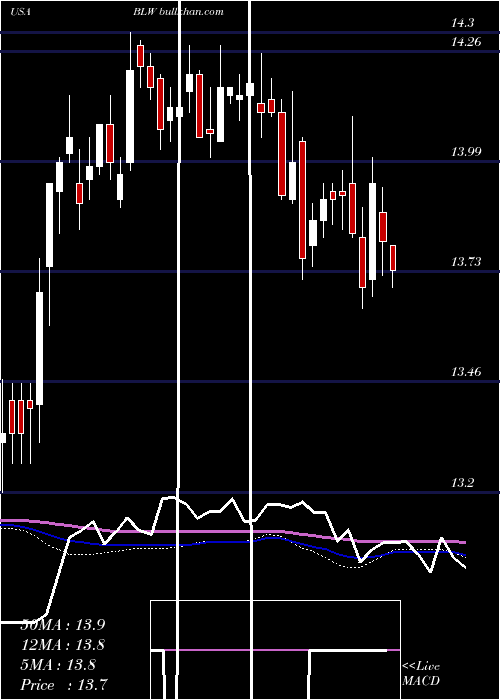Select the 14.26 price level label
Image resolution: width=500 pixels, height=700 pixels.
(466, 42)
